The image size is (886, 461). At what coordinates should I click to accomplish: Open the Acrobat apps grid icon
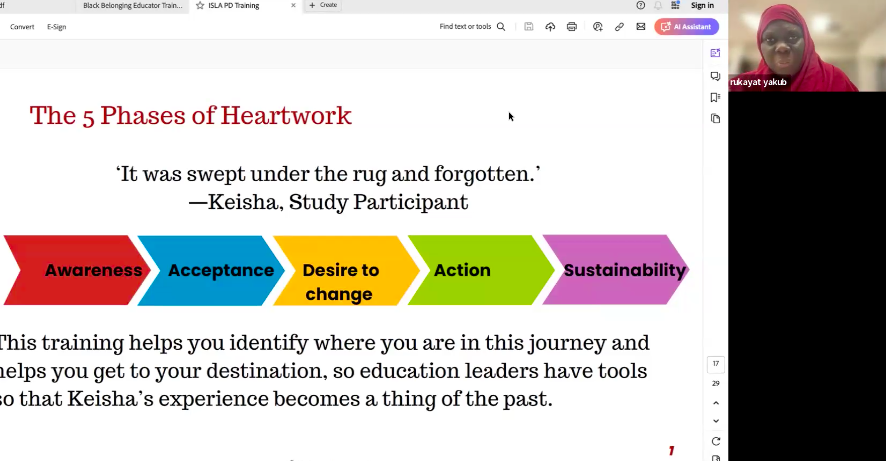675,6
